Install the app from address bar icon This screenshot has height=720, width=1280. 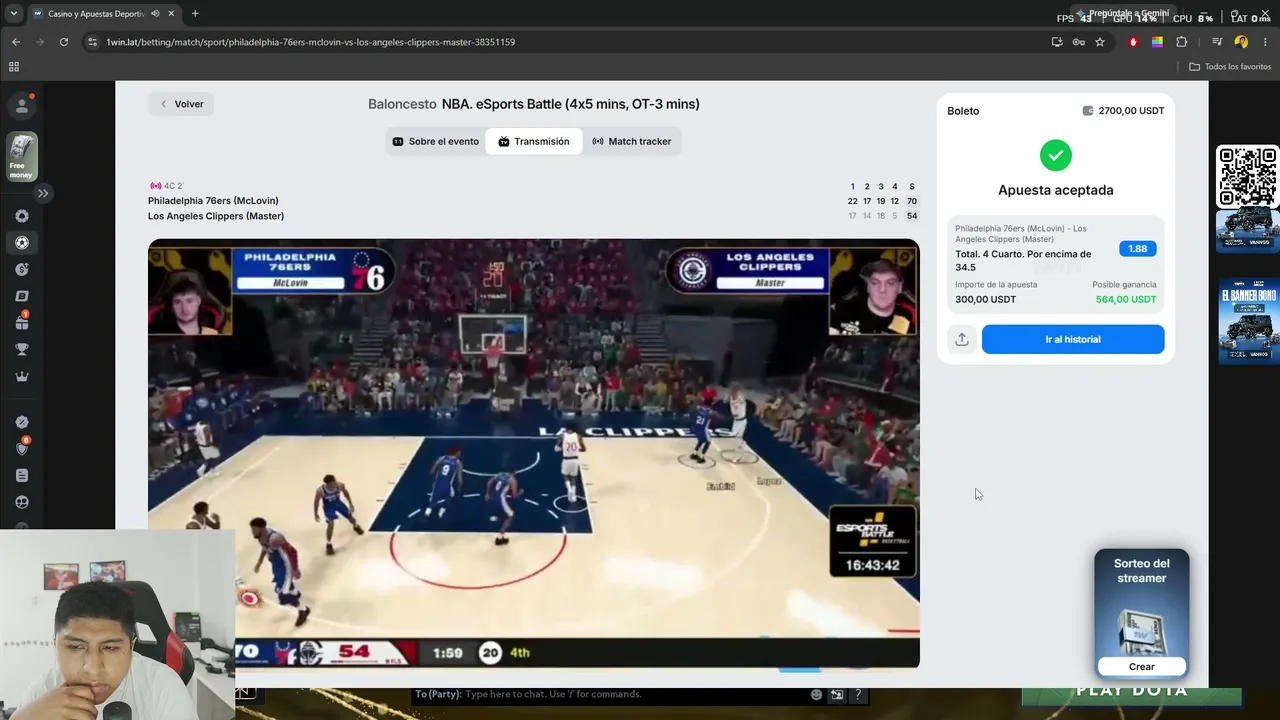coord(1057,42)
